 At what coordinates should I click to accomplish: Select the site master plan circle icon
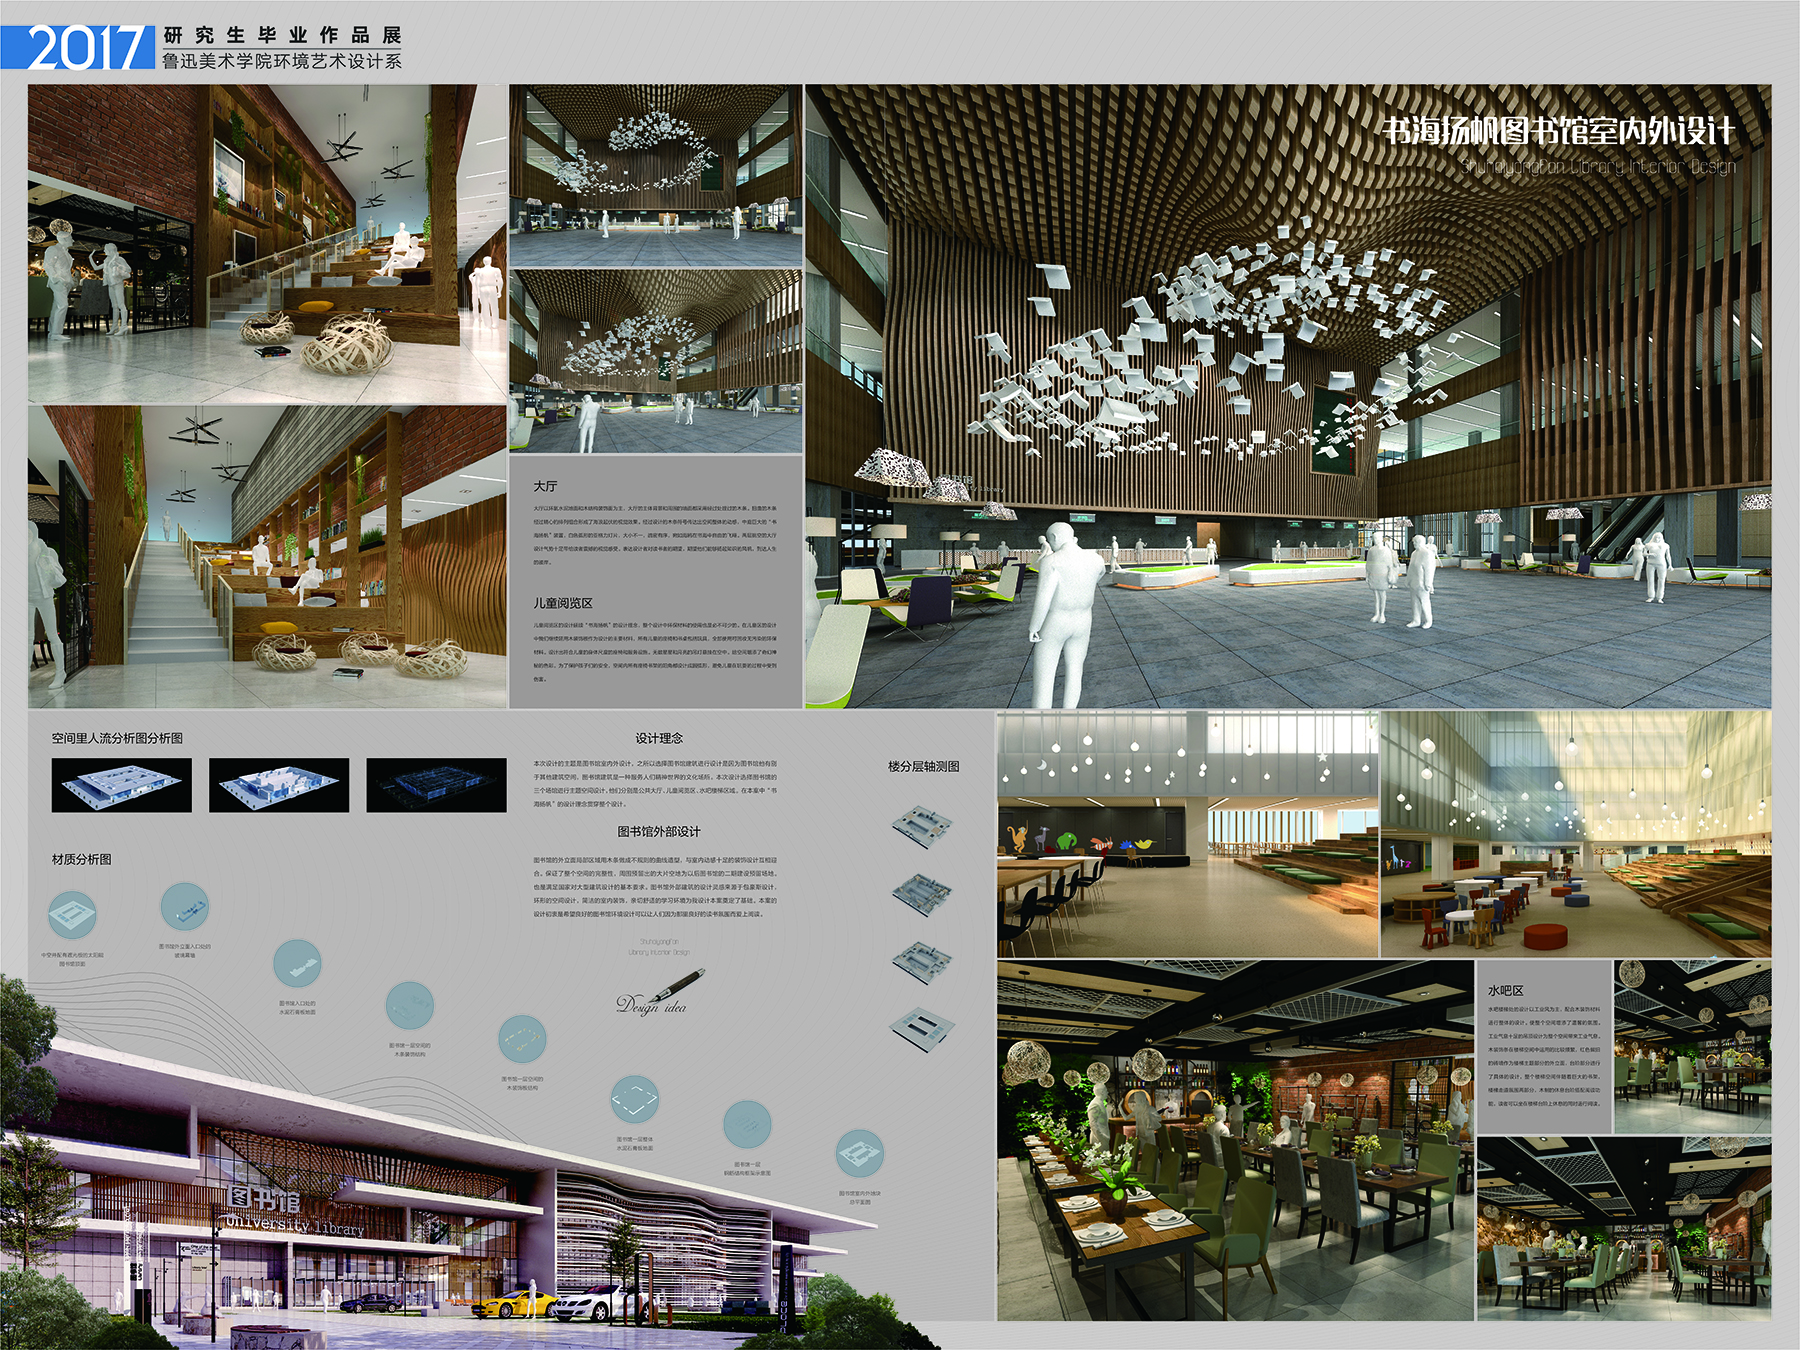[860, 1155]
